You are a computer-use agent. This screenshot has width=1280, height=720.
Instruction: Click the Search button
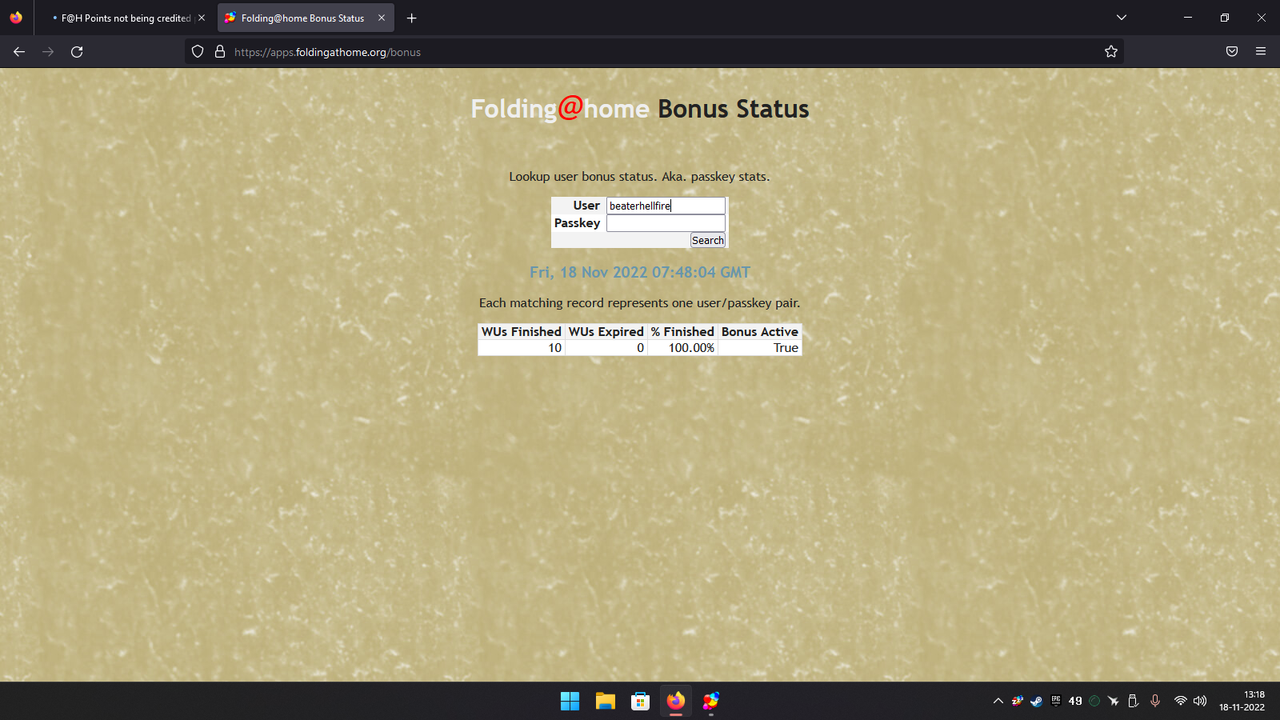point(708,240)
